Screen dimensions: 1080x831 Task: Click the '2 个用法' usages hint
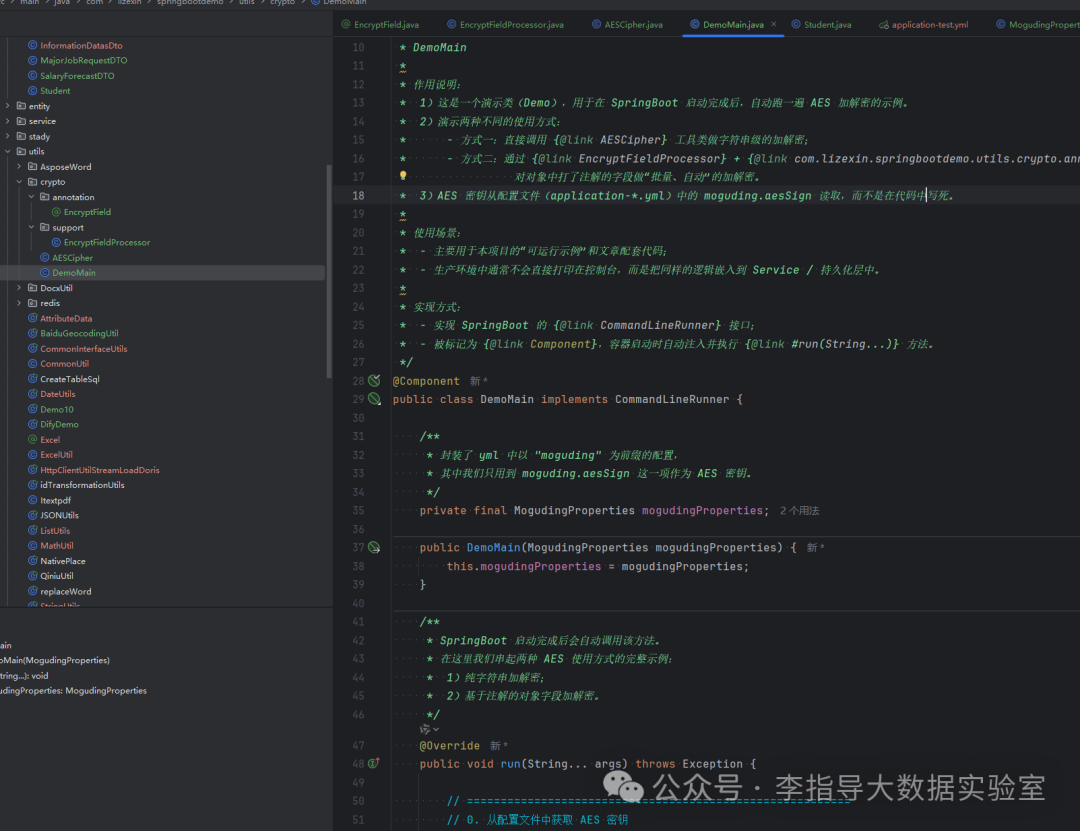(800, 511)
